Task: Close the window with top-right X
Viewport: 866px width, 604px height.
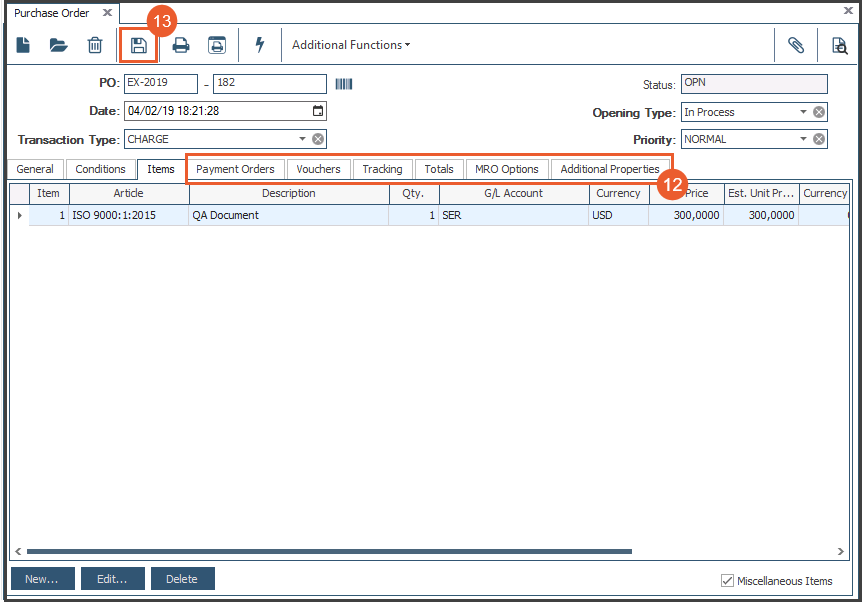Action: pyautogui.click(x=848, y=10)
